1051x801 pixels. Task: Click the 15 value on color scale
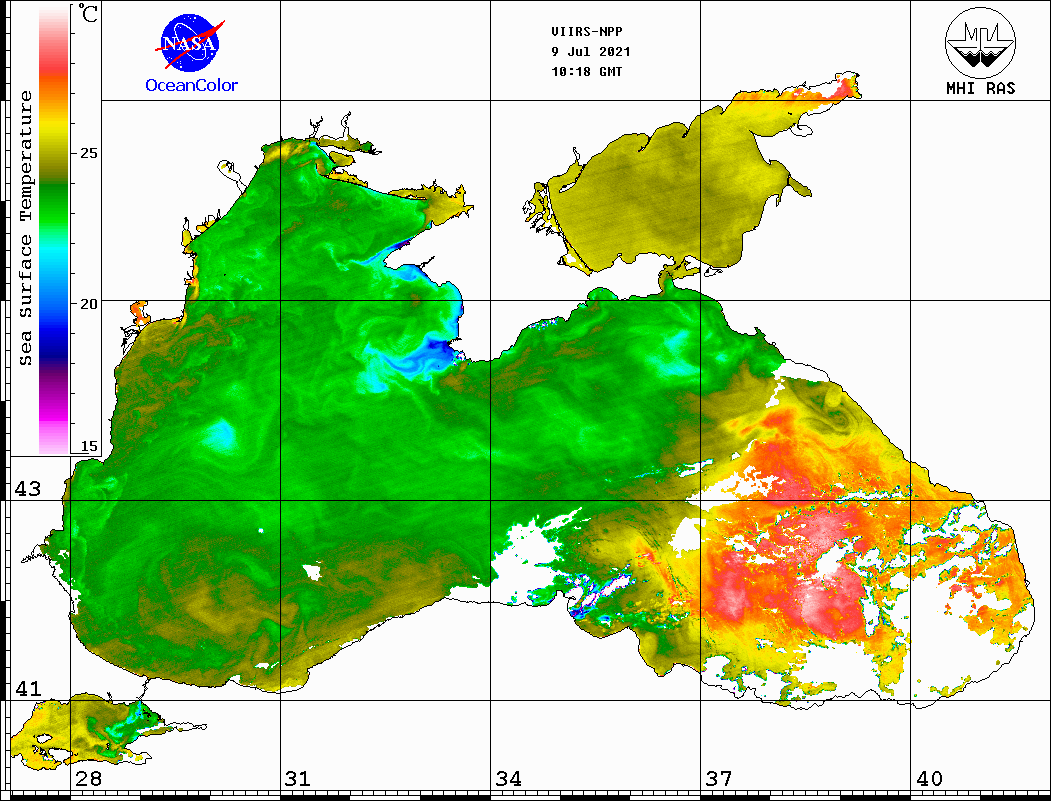(x=88, y=446)
